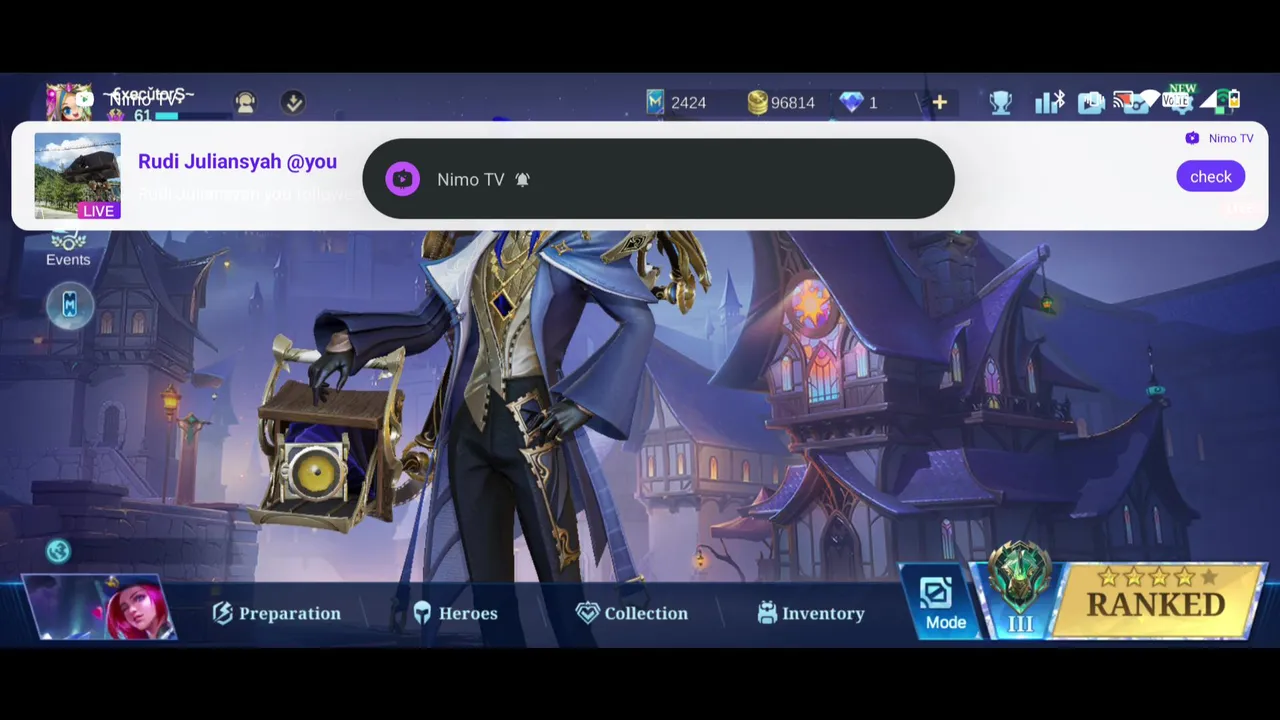This screenshot has width=1280, height=720.
Task: Open the Inventory tab
Action: point(811,613)
